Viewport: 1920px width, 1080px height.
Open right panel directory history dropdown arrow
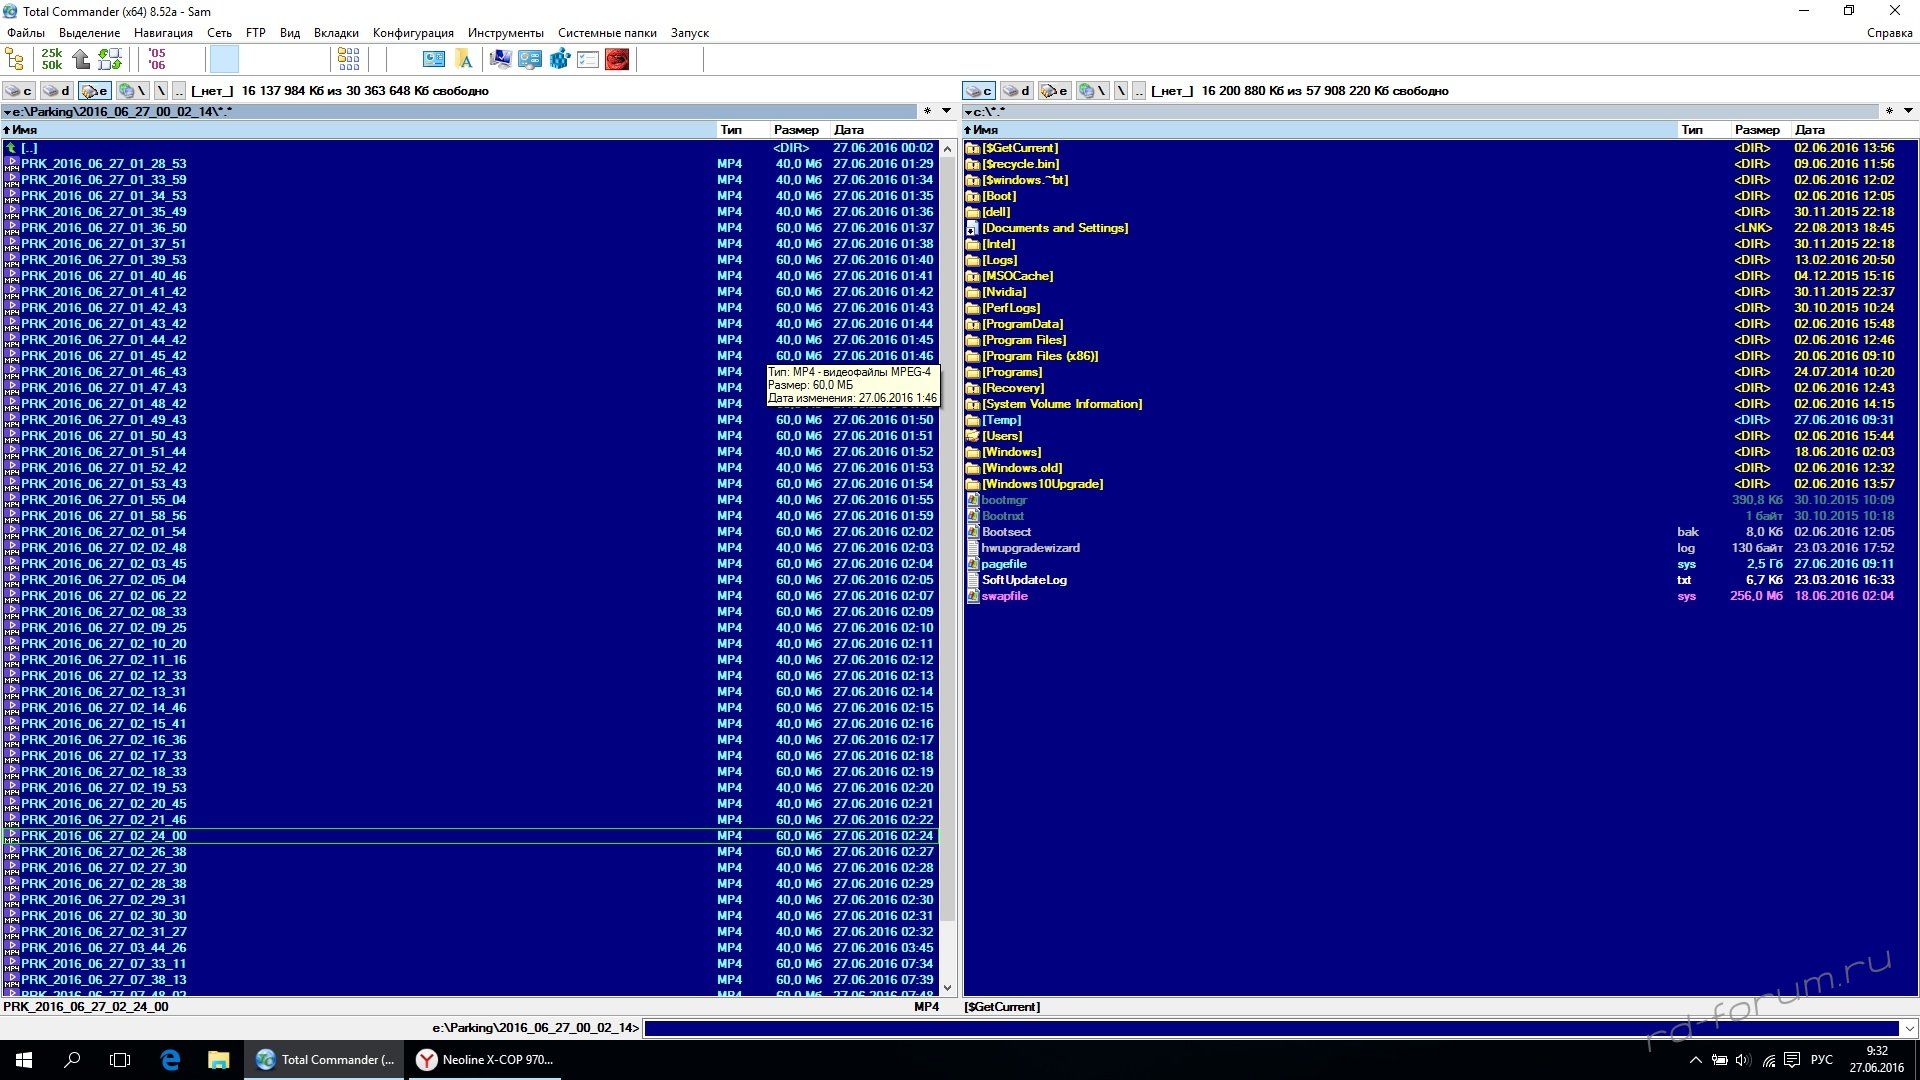pyautogui.click(x=1907, y=111)
